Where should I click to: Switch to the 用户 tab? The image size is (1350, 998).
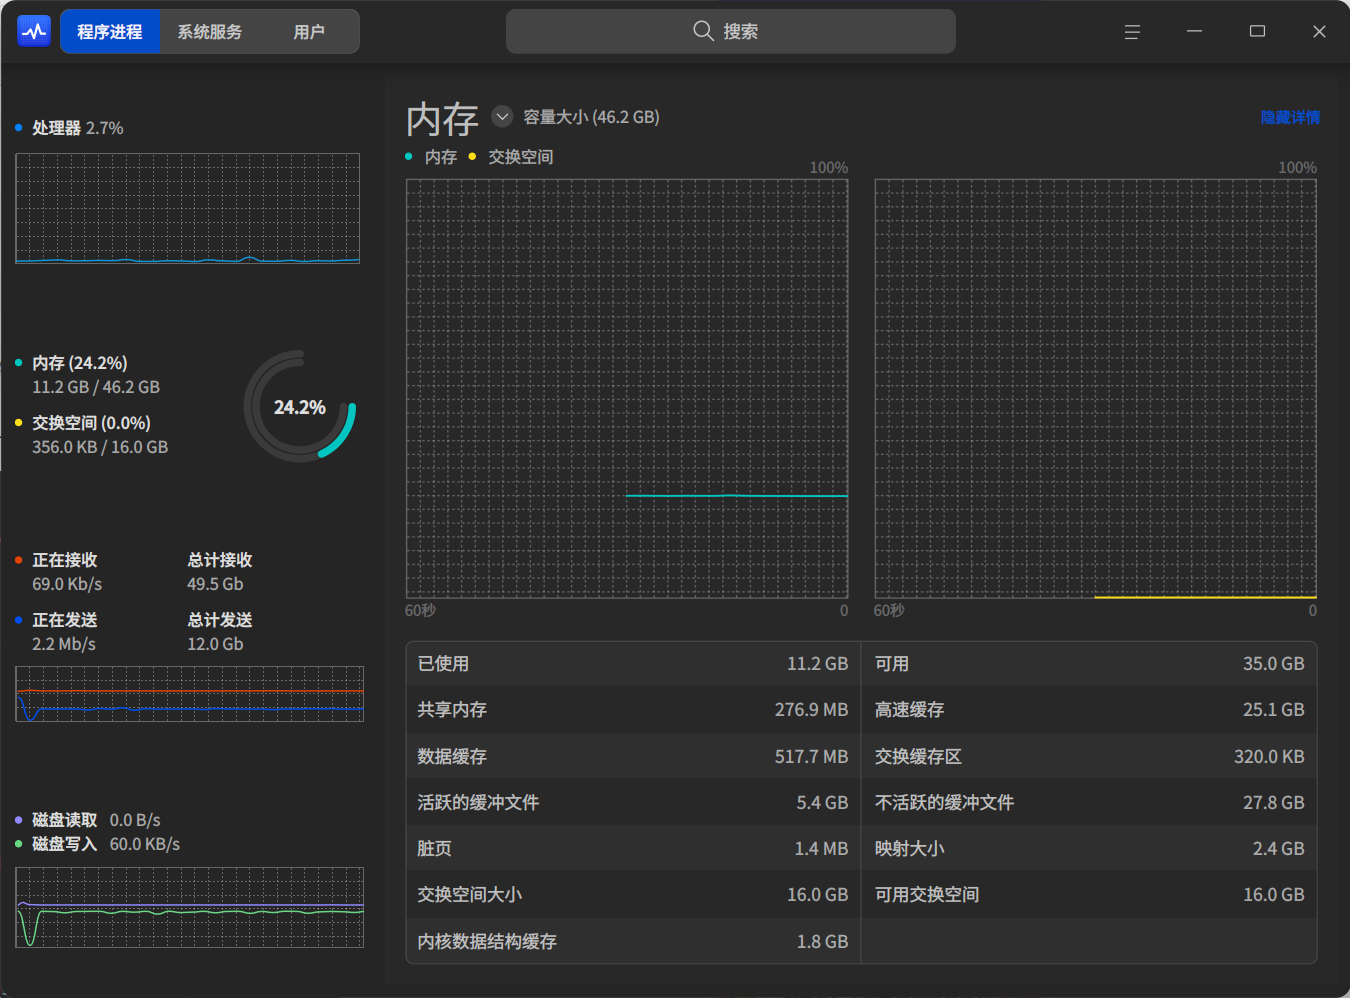[309, 32]
